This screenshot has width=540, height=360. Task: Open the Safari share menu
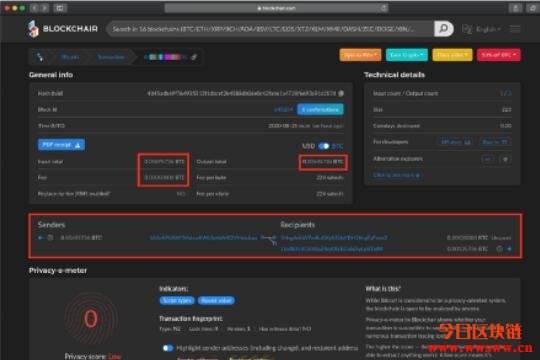pos(515,8)
